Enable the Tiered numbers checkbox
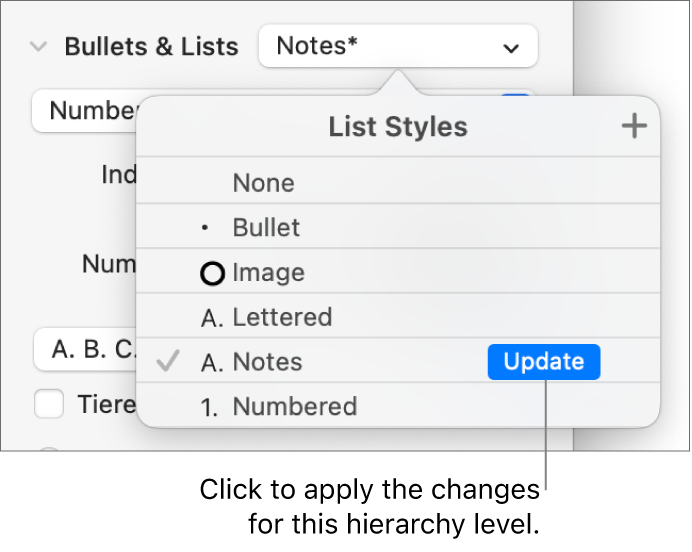The width and height of the screenshot is (692, 552). point(49,404)
